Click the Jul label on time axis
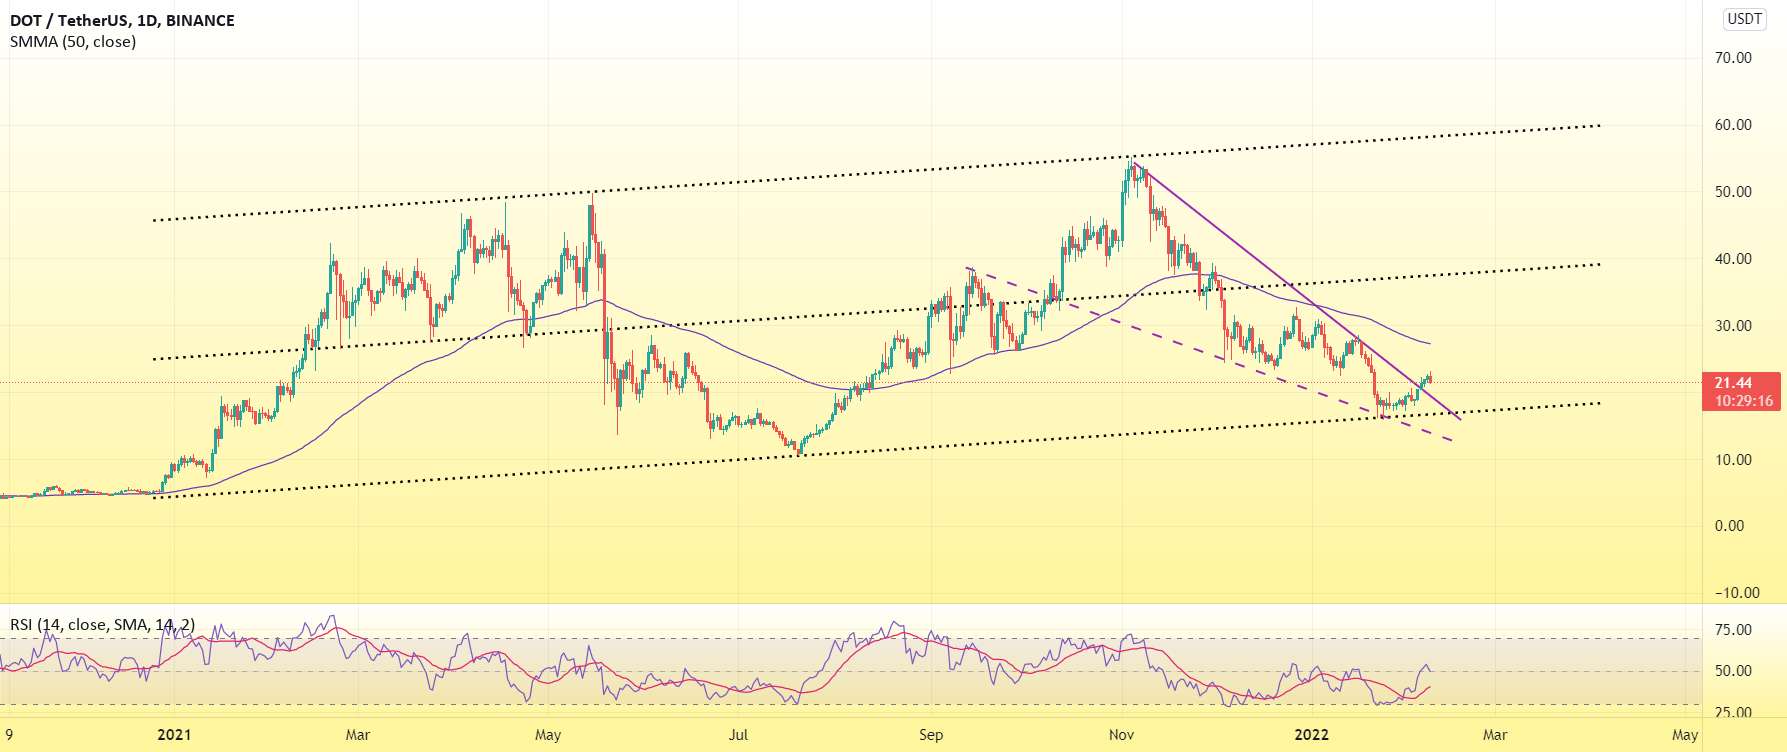Screen dimensions: 1787x752 pyautogui.click(x=738, y=735)
